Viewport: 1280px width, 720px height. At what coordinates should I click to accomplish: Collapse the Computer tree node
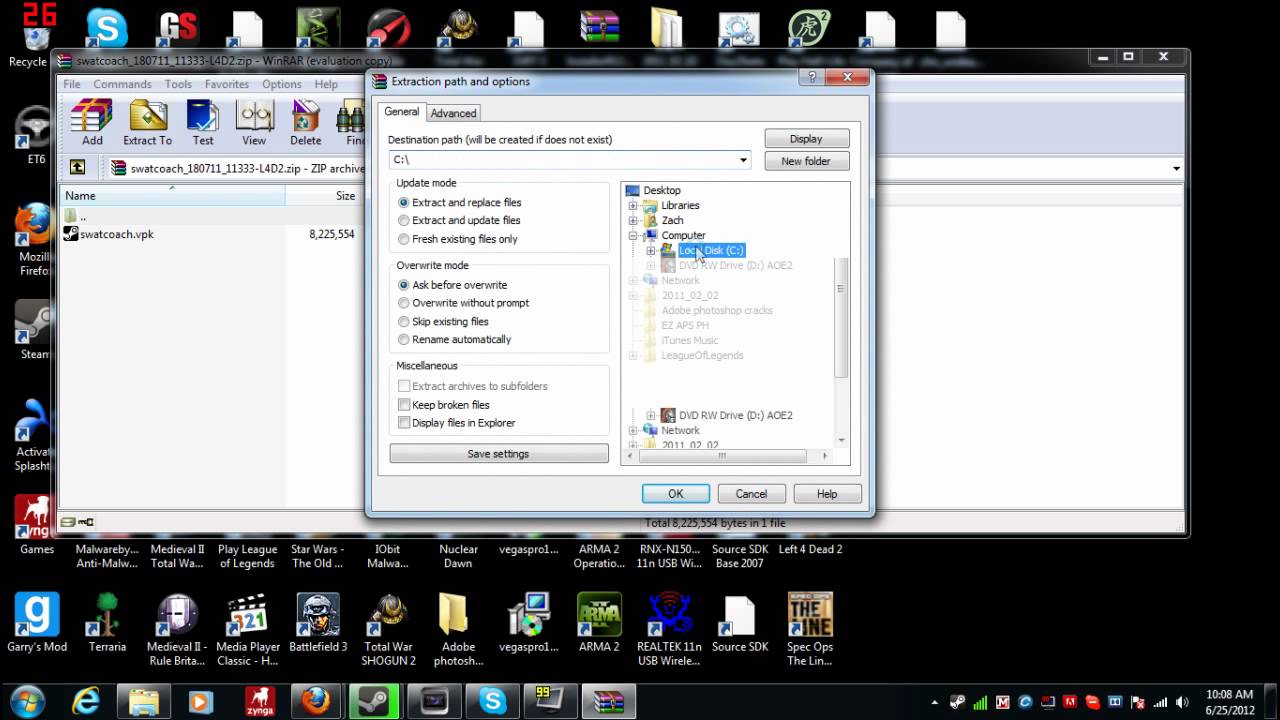point(632,236)
